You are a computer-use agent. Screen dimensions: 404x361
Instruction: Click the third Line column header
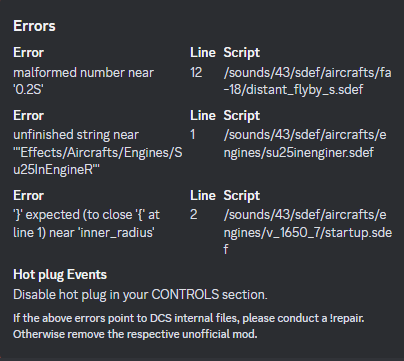pos(203,195)
